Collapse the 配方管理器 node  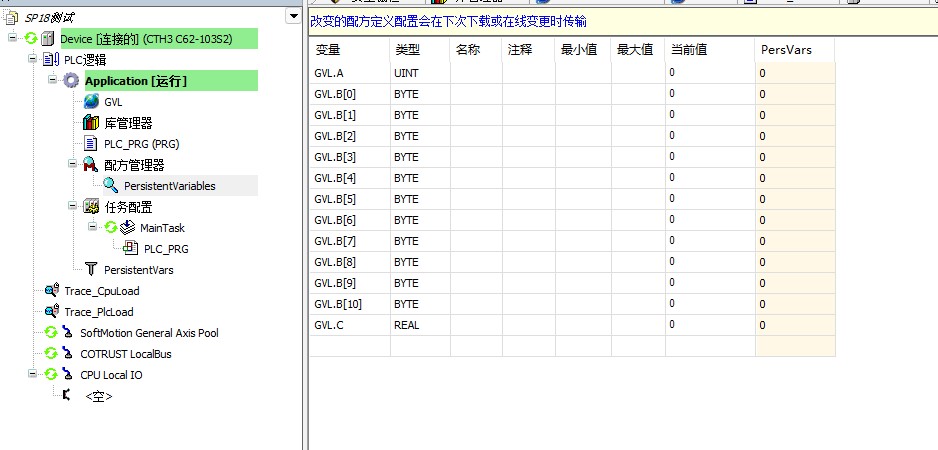point(72,163)
